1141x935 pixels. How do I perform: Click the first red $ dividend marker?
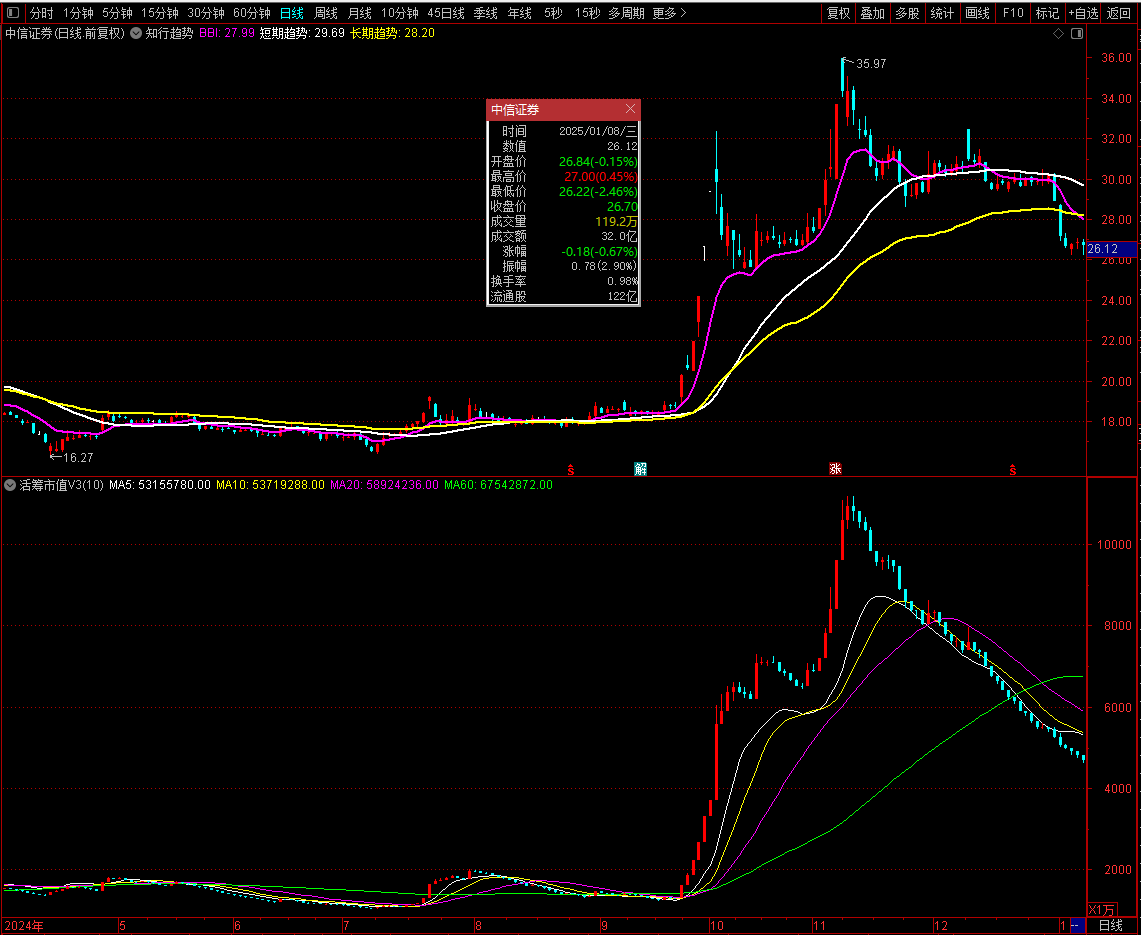(x=571, y=469)
